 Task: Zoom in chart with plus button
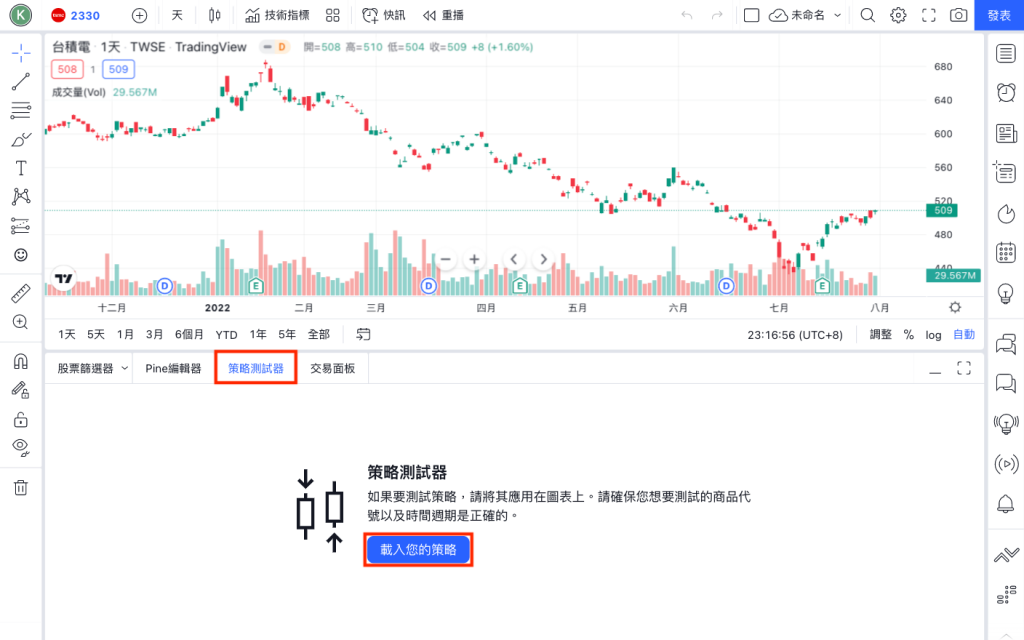pos(475,259)
